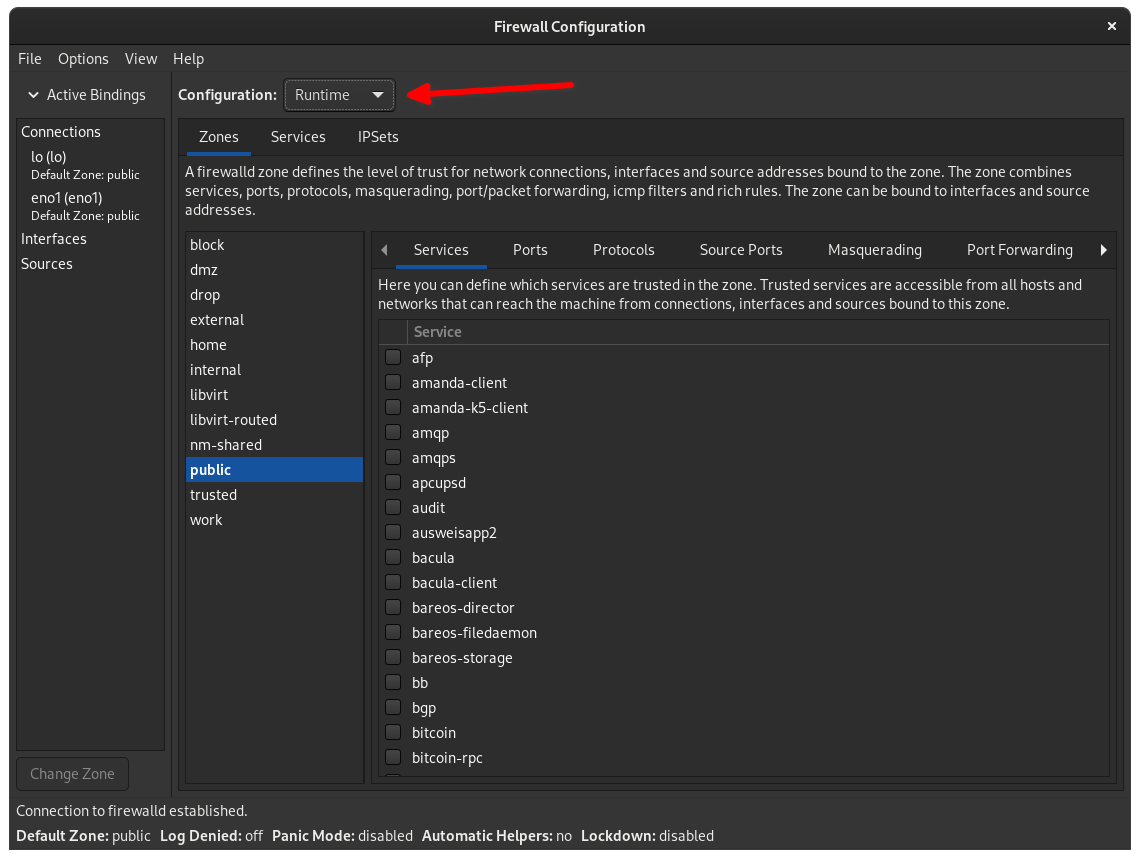The width and height of the screenshot is (1140, 859).
Task: Click the Change Zone button
Action: click(72, 773)
